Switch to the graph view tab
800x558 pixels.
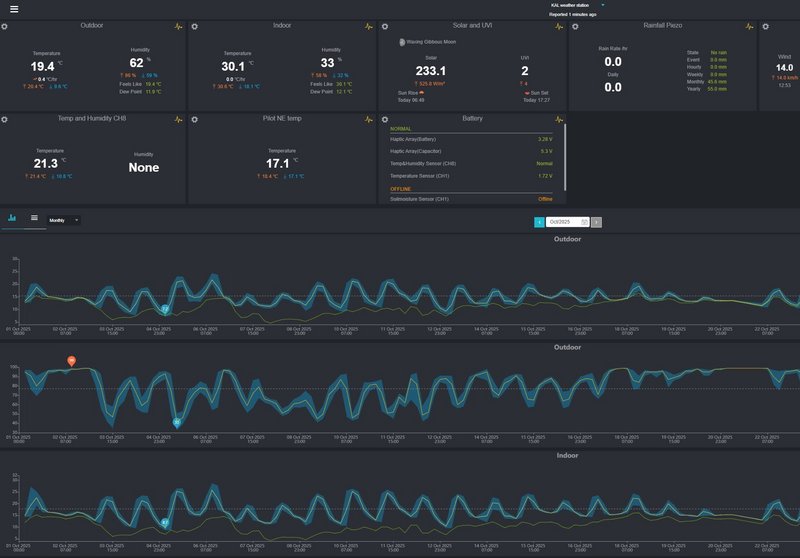point(12,217)
